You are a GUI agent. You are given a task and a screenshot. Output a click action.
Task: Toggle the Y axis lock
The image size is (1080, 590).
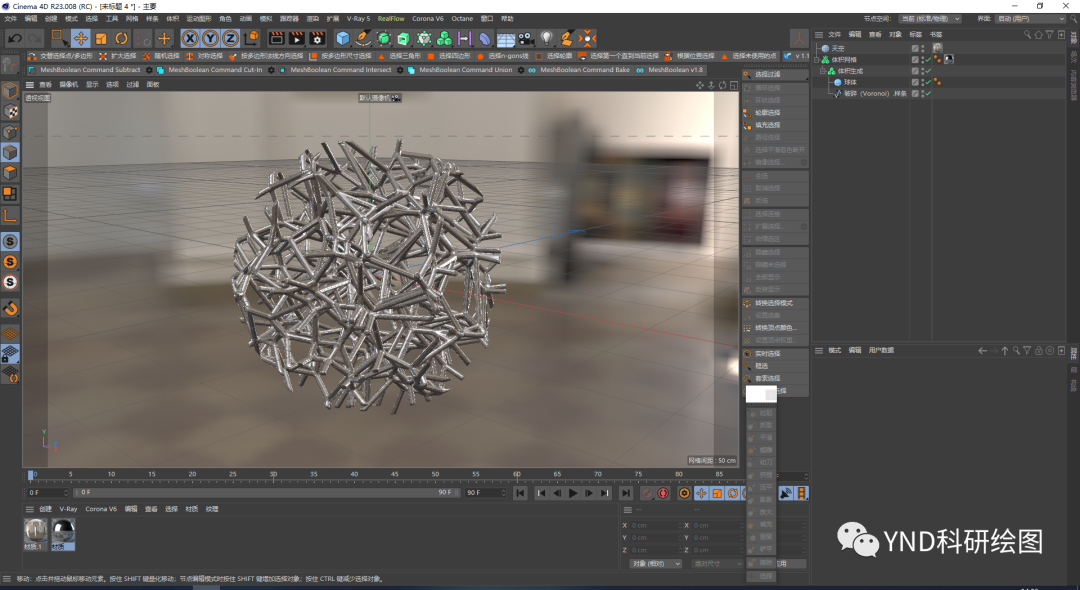[x=211, y=39]
